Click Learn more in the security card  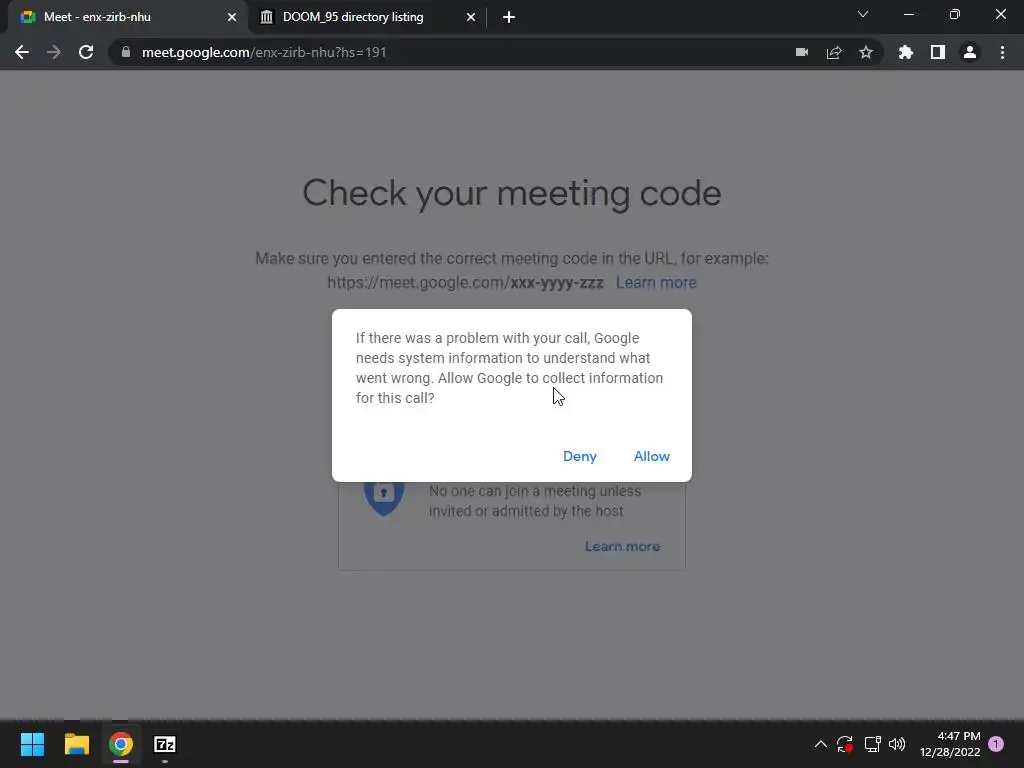click(x=622, y=546)
